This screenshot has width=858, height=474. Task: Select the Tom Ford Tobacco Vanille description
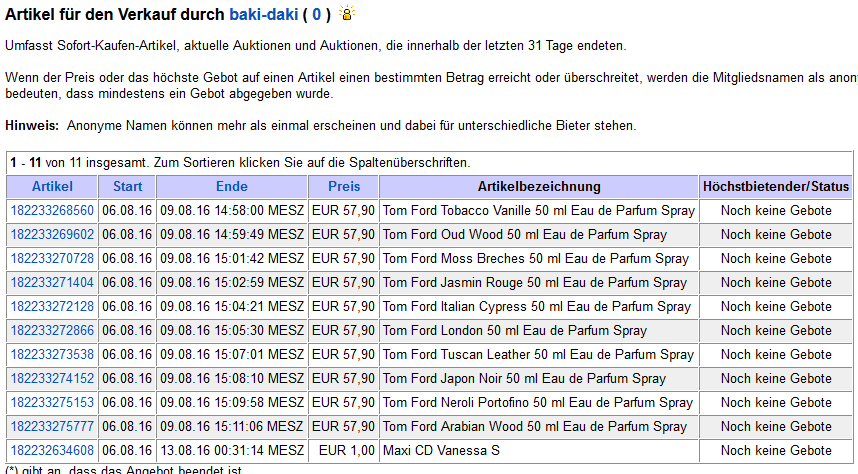pos(538,211)
